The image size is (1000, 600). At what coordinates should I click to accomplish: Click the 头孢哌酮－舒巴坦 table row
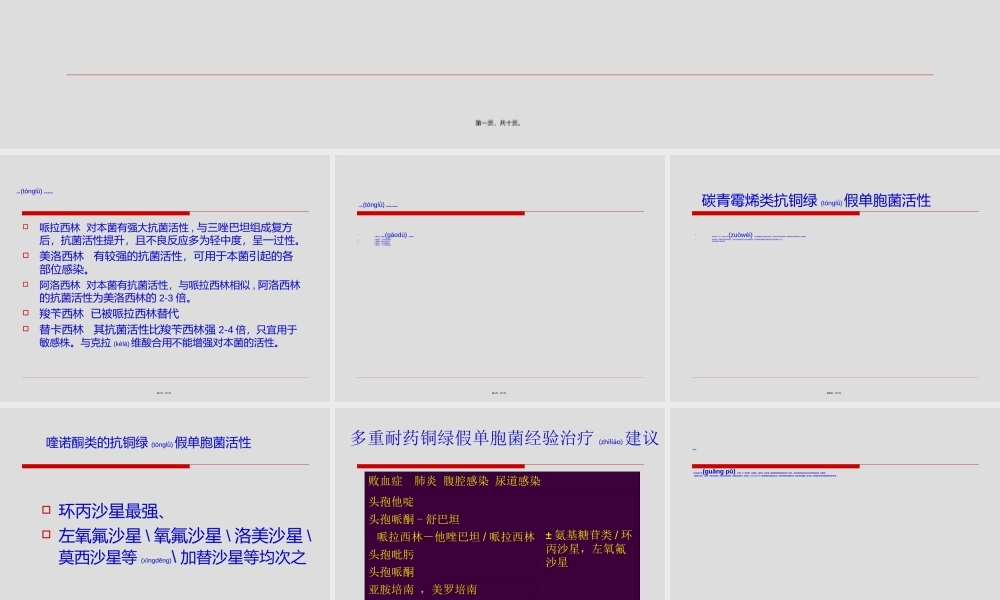pos(414,520)
